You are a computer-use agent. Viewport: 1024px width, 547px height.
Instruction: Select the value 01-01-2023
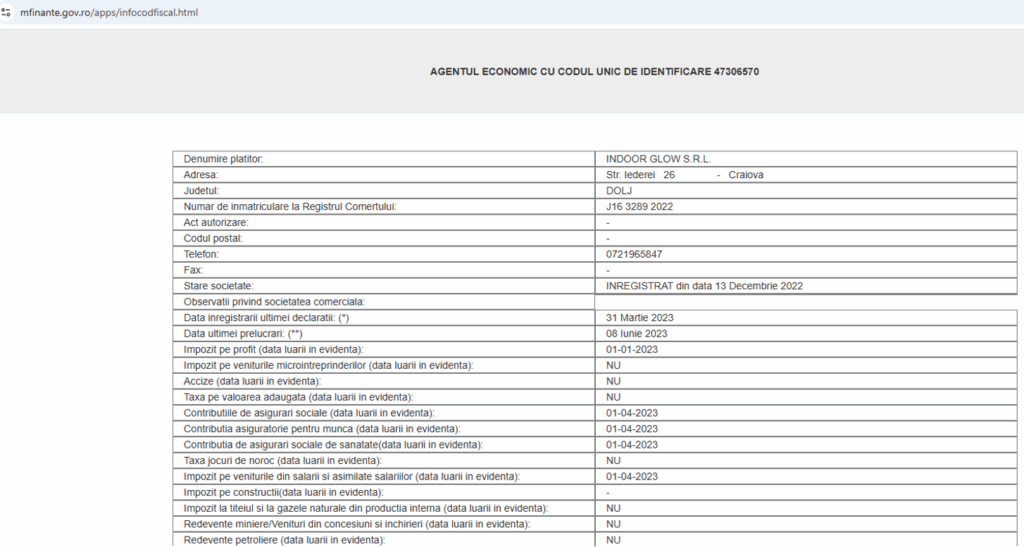[x=632, y=349]
